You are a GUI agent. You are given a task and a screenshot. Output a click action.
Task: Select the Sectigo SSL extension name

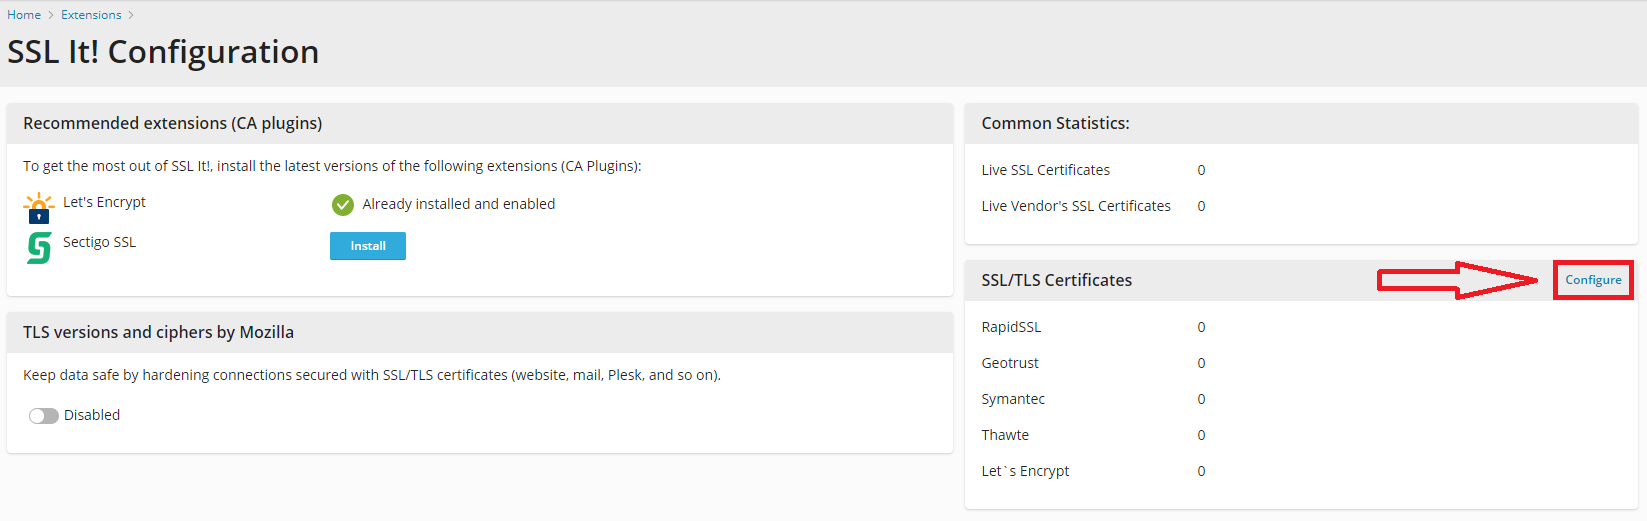point(99,242)
